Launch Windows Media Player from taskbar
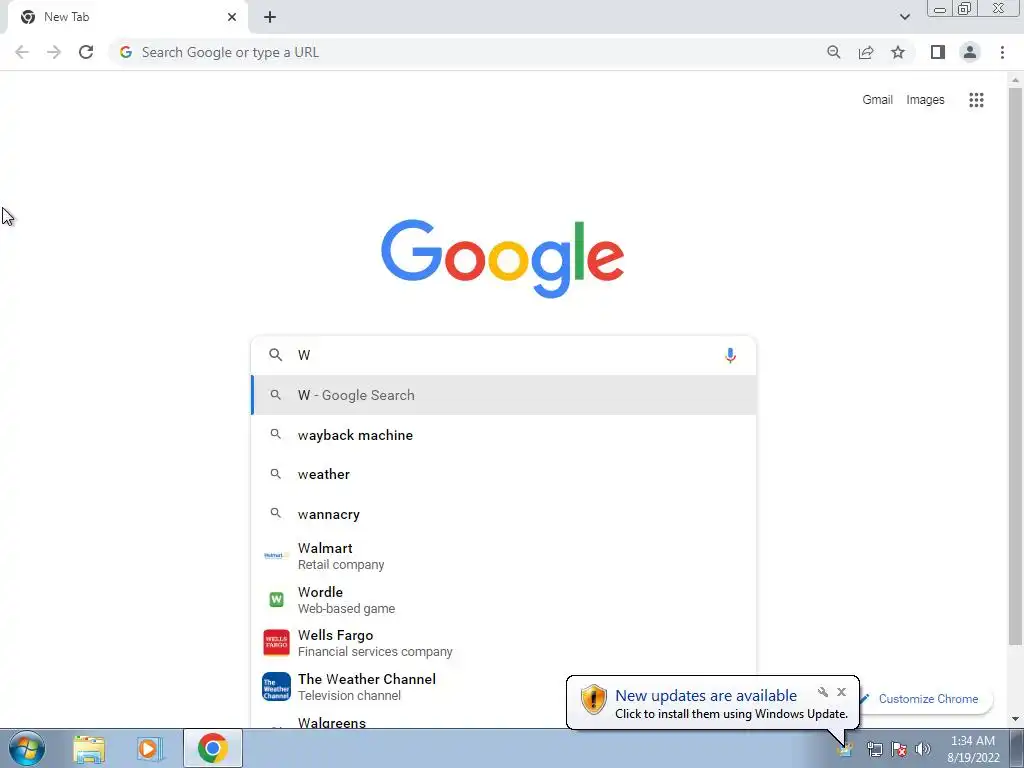 click(x=149, y=748)
